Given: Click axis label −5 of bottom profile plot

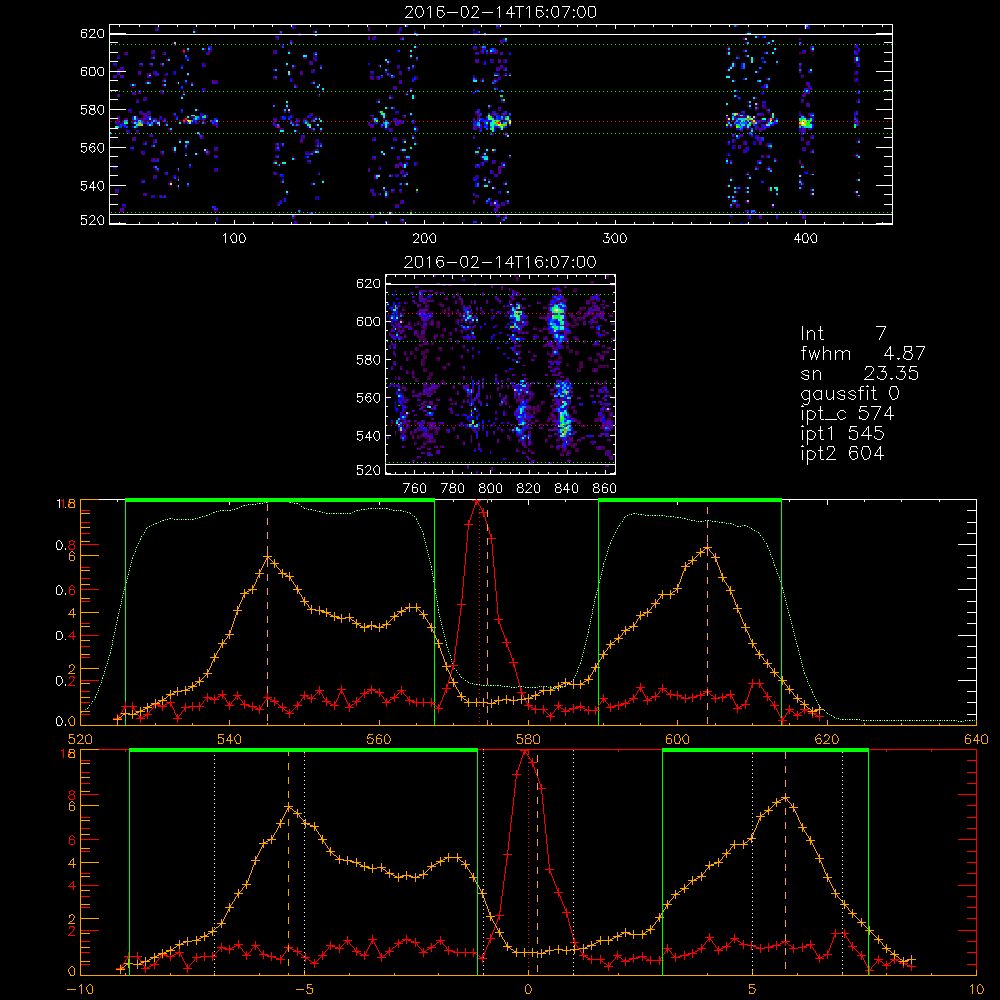Looking at the screenshot, I should pos(304,989).
